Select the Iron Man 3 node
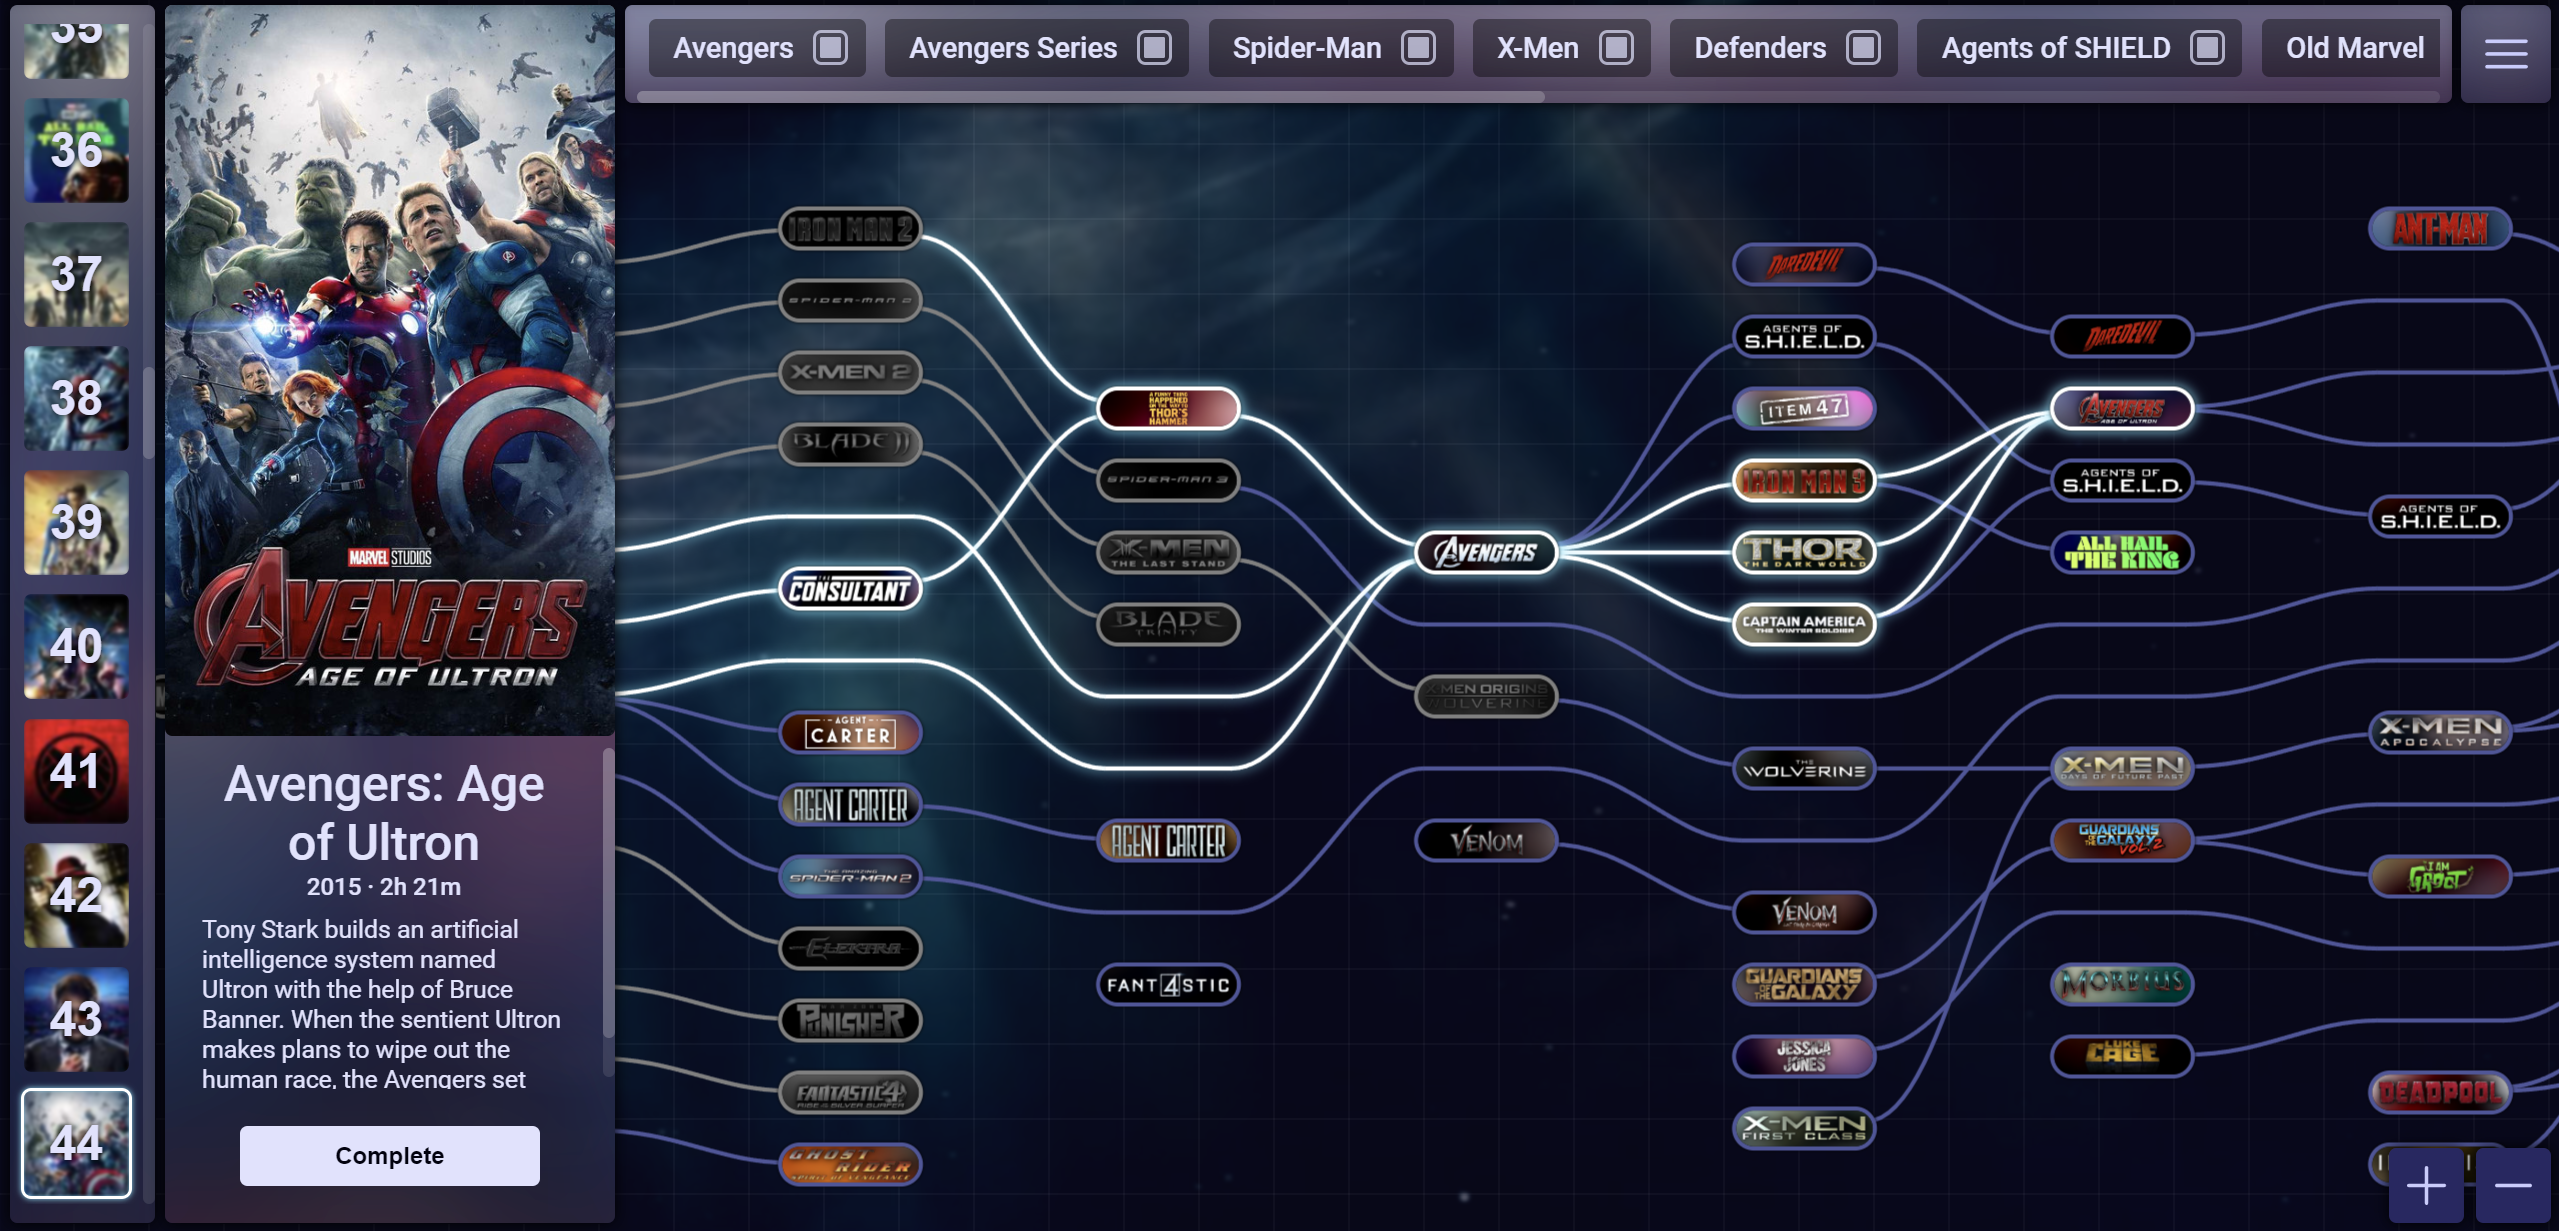 tap(1804, 481)
